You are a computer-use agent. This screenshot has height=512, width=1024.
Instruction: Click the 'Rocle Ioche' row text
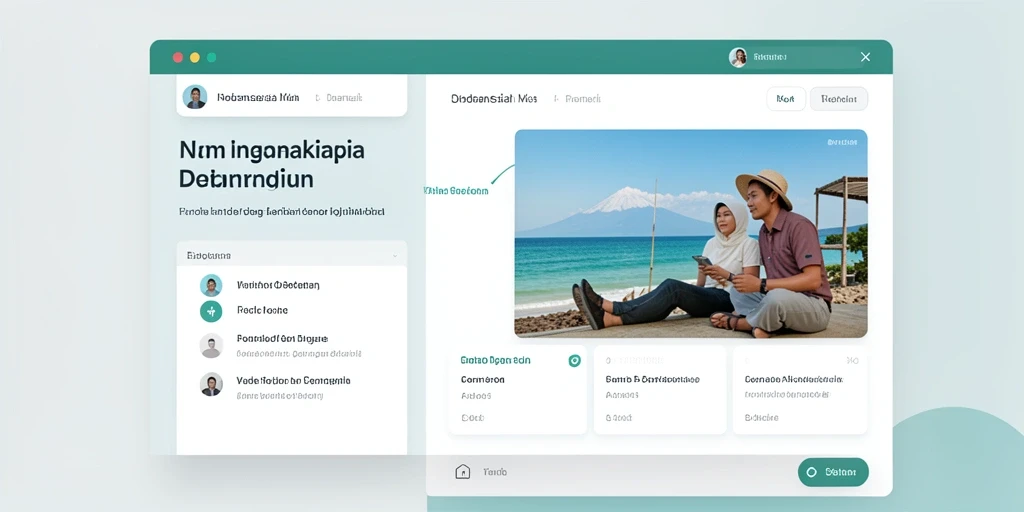(x=262, y=310)
